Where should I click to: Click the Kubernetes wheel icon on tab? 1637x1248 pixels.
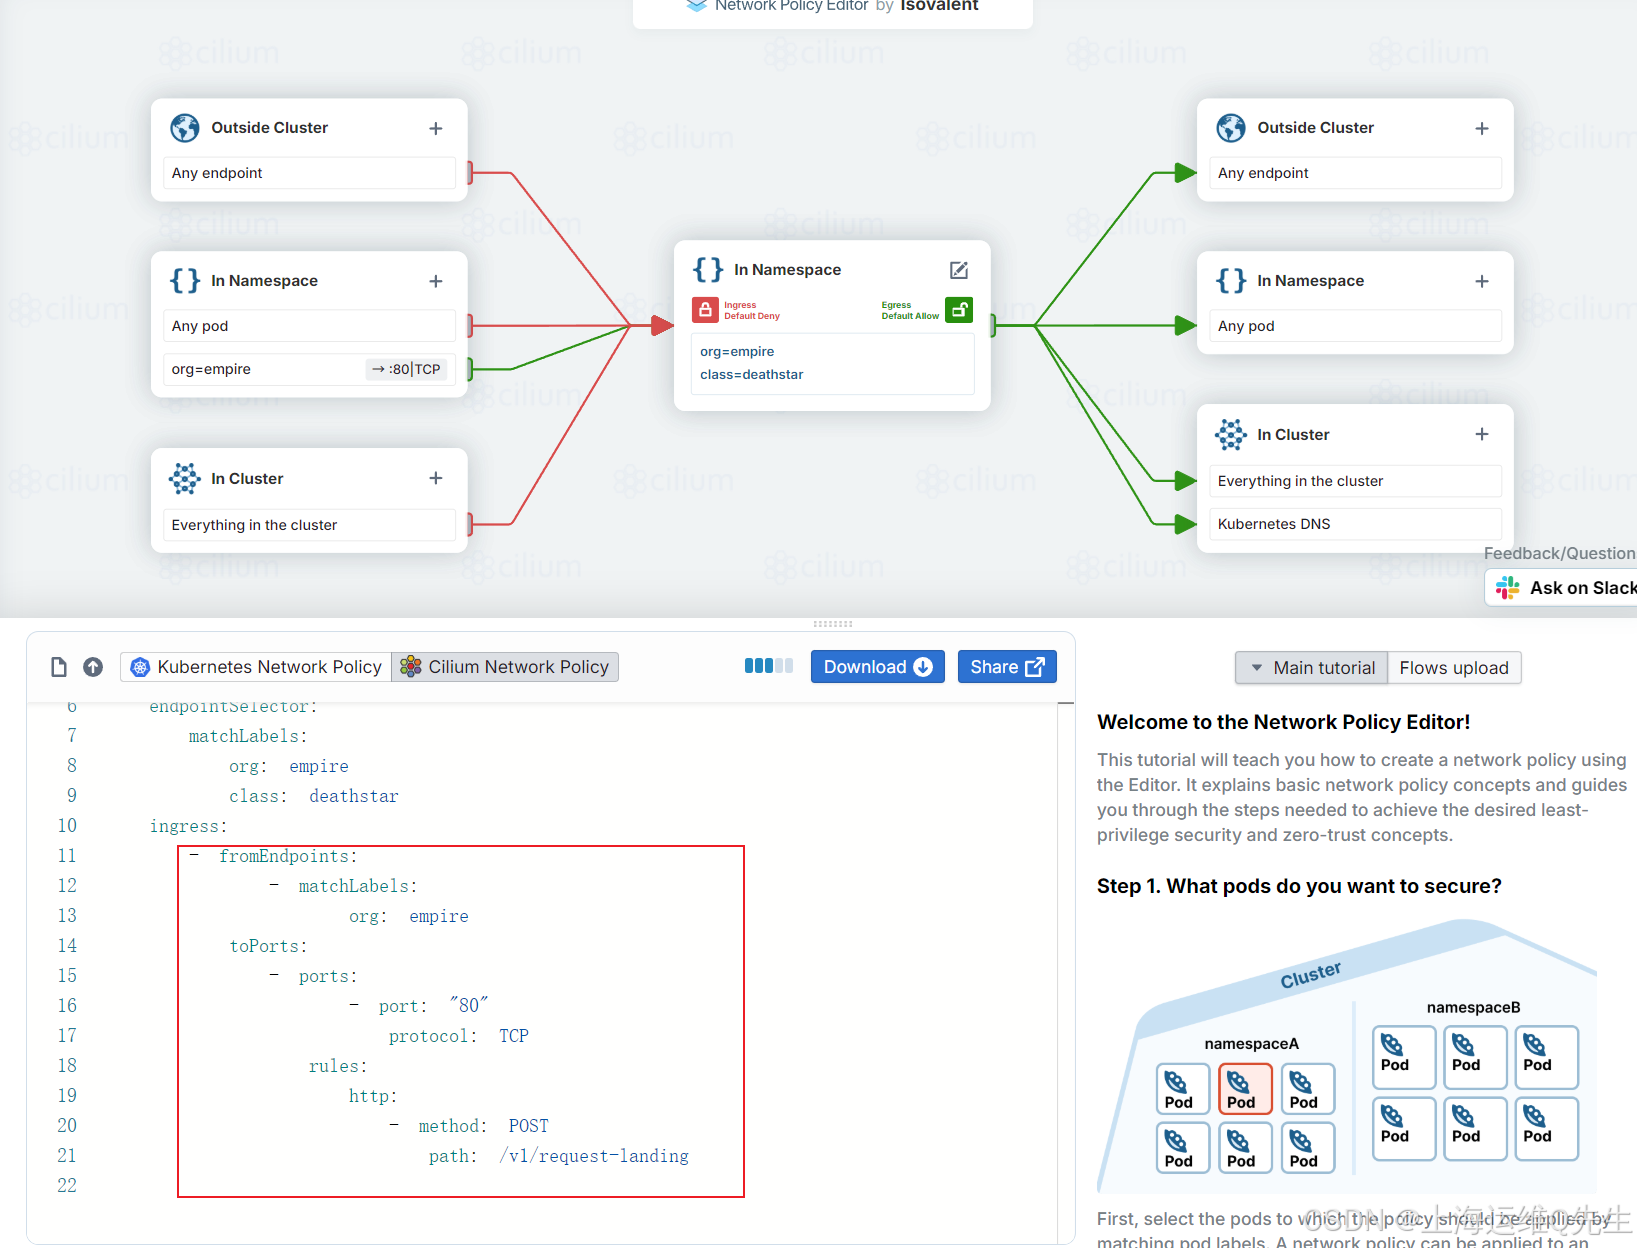140,667
